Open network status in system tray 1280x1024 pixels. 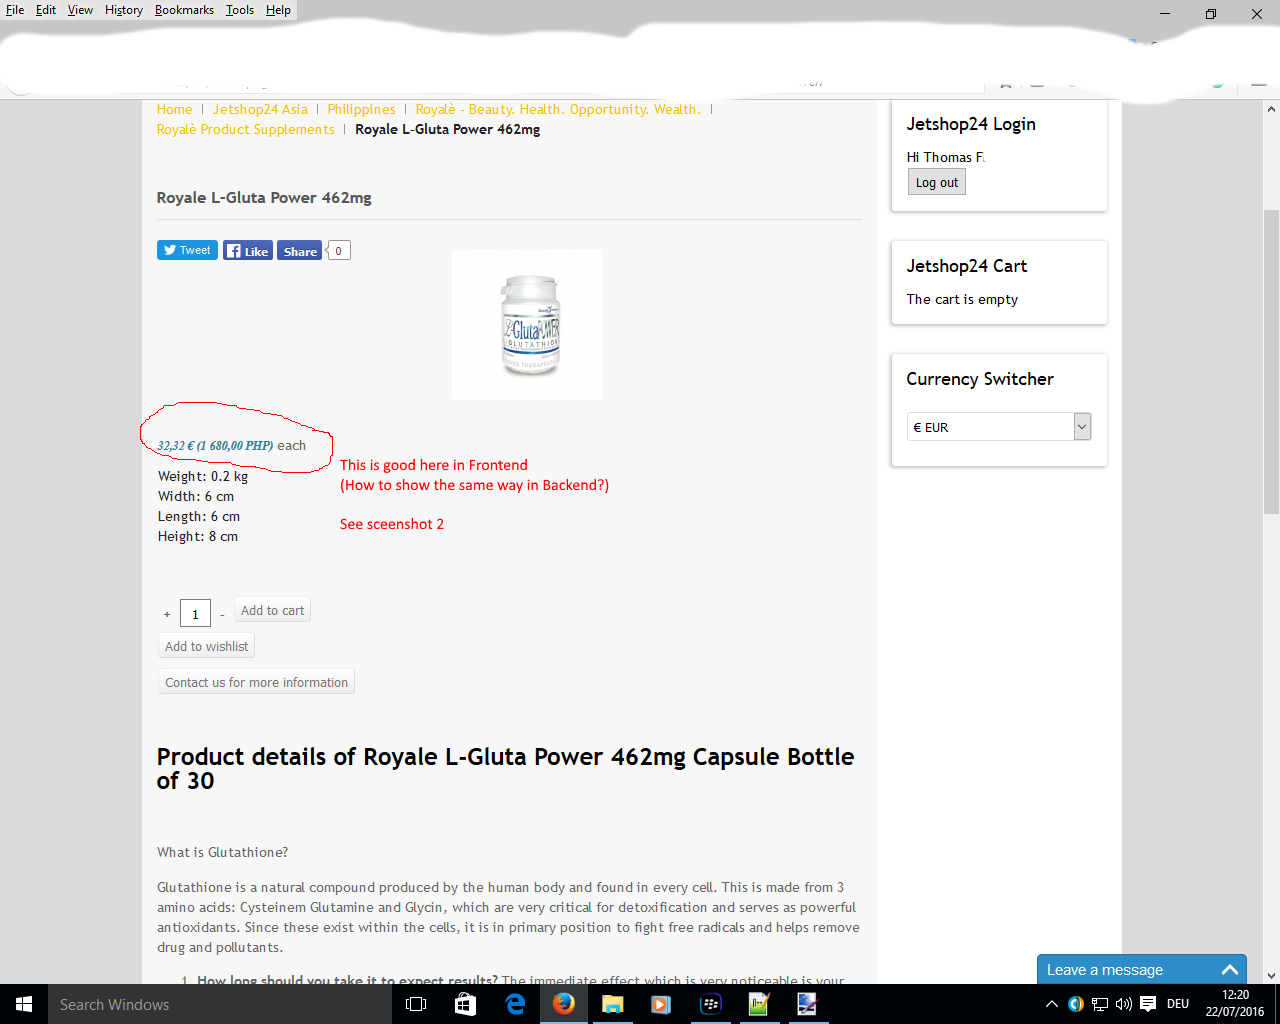pos(1100,1004)
